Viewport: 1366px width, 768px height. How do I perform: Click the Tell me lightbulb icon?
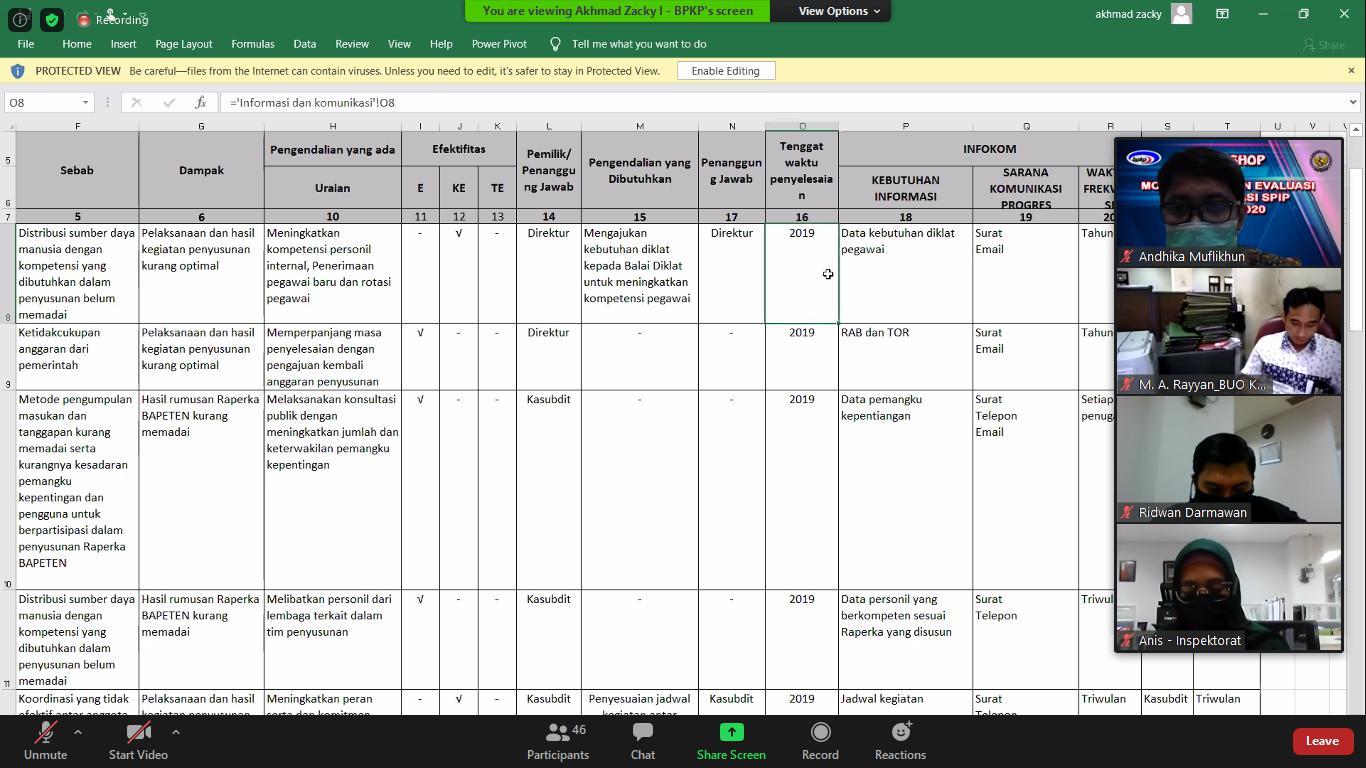click(555, 44)
